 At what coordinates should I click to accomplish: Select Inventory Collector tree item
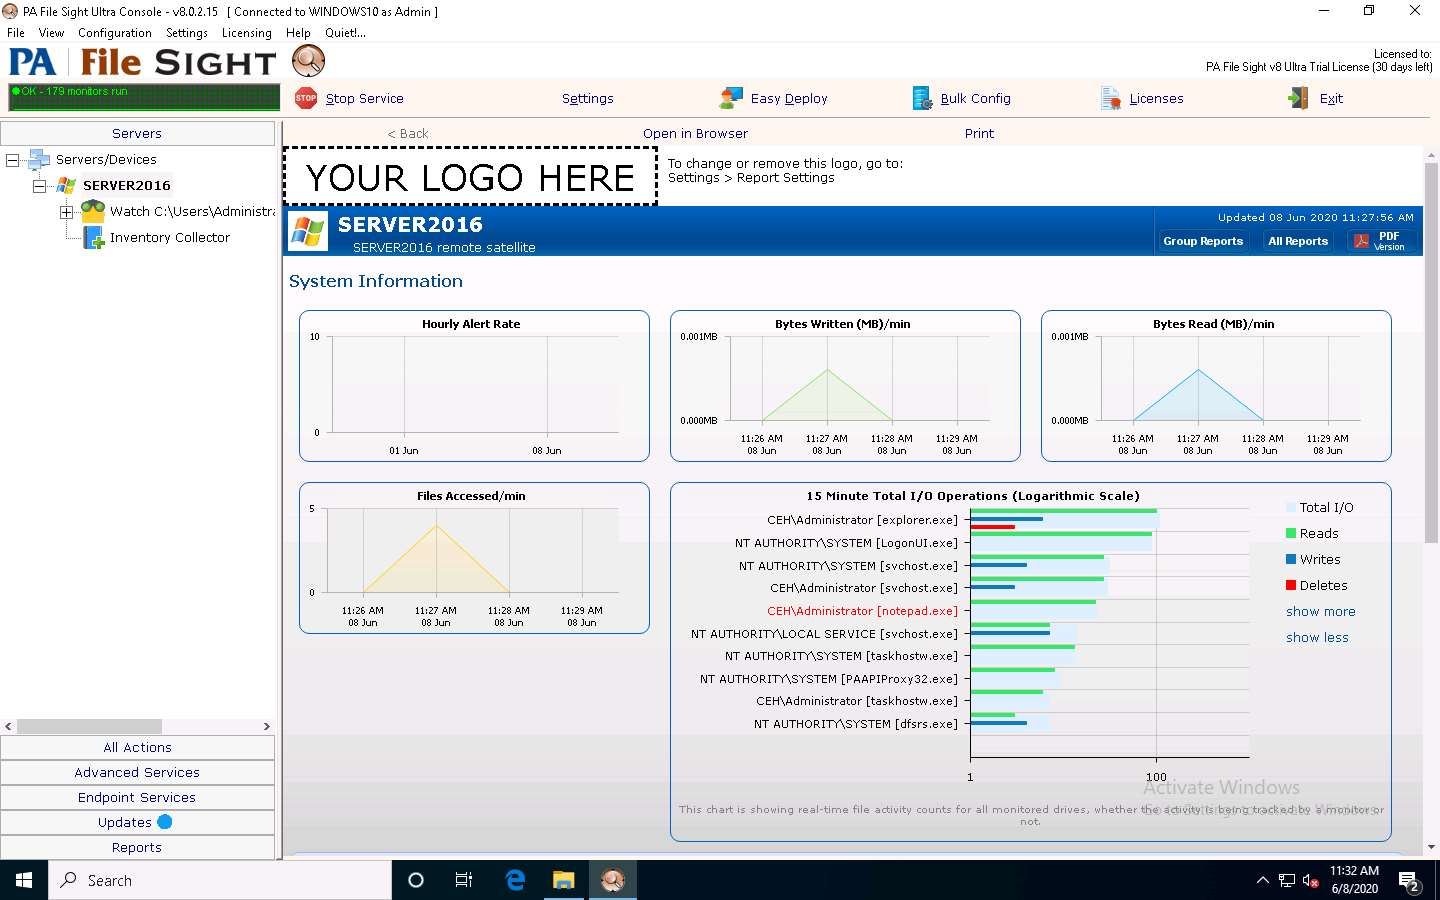(x=169, y=237)
